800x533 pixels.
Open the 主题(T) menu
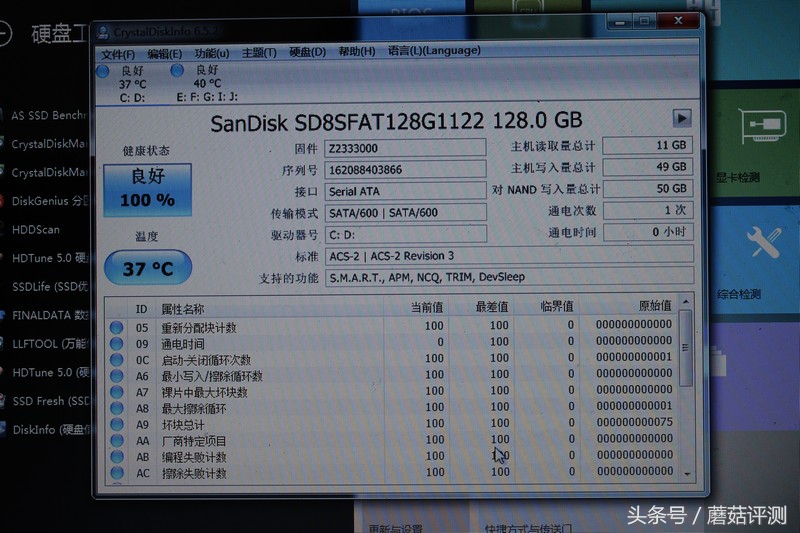pos(259,53)
